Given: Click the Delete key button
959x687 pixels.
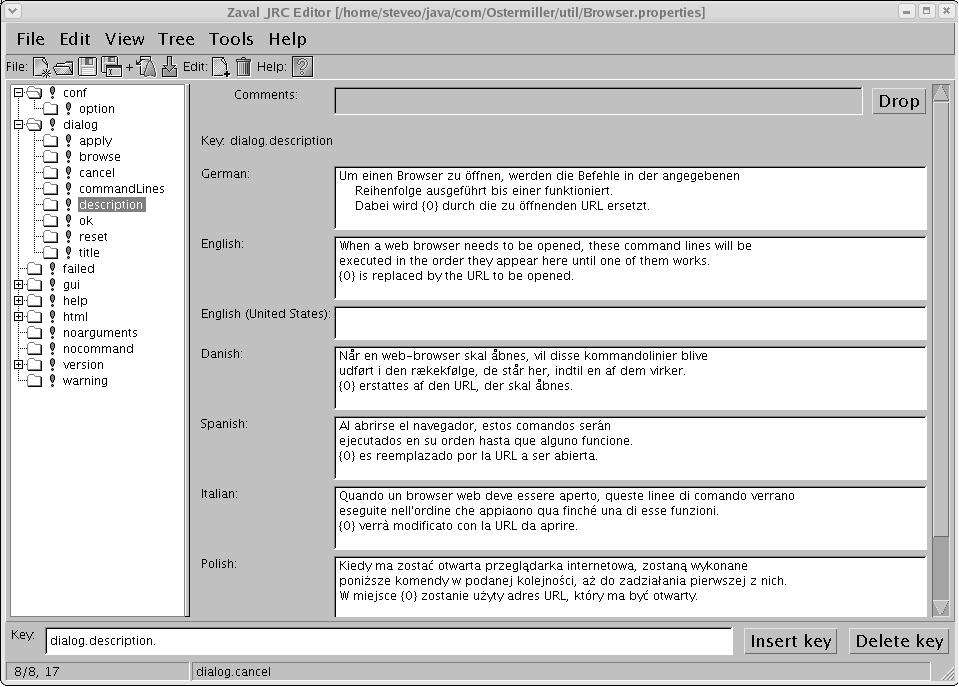Looking at the screenshot, I should click(899, 641).
